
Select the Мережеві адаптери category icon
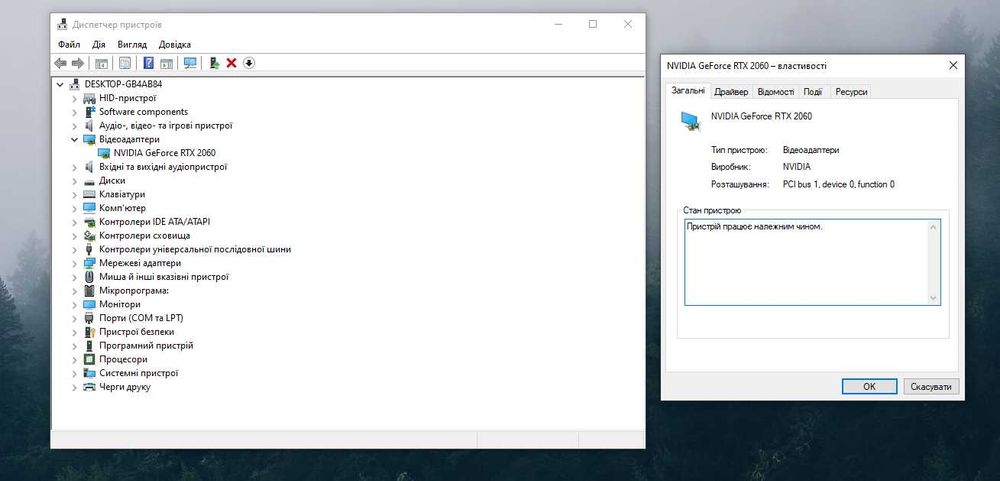point(89,263)
